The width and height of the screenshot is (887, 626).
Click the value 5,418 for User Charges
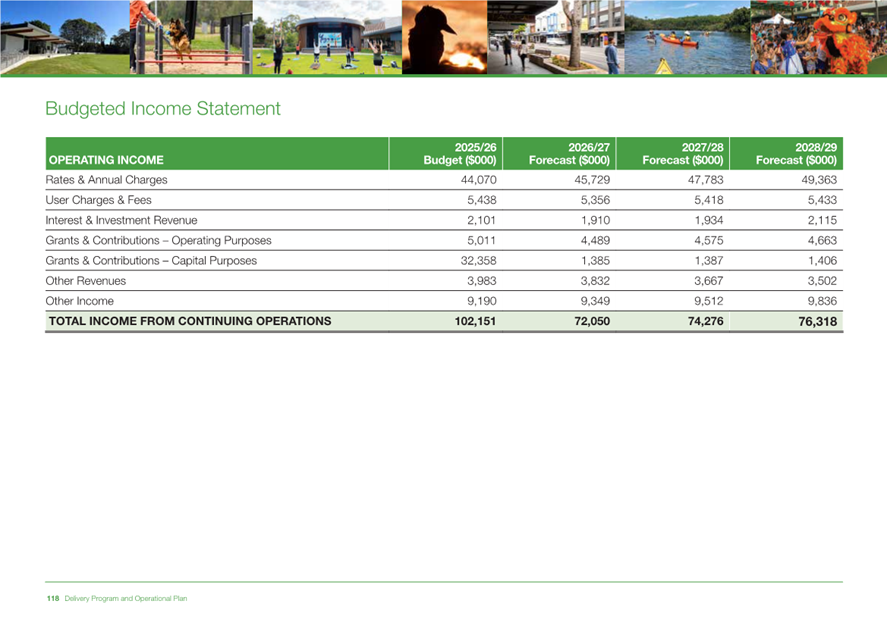pos(709,200)
